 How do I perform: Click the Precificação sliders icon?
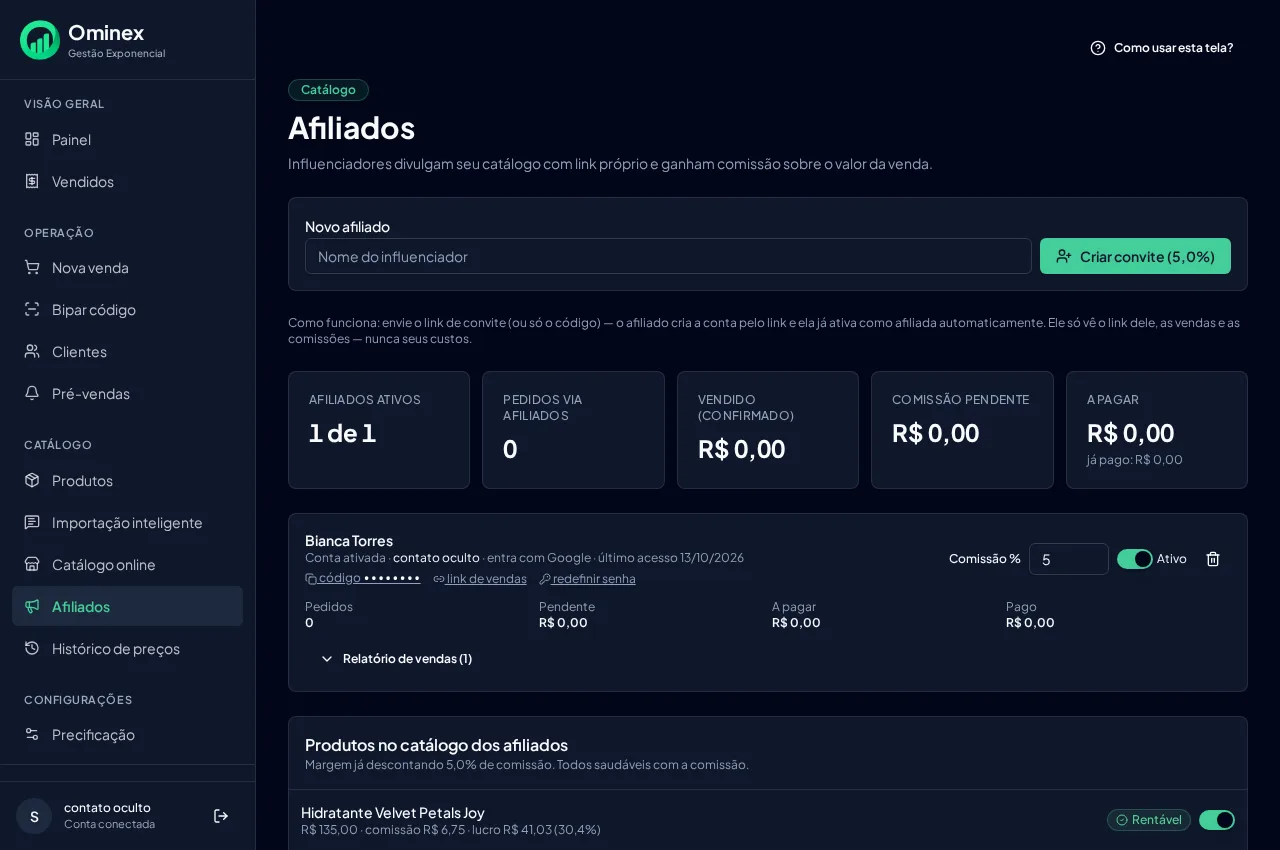coord(32,734)
